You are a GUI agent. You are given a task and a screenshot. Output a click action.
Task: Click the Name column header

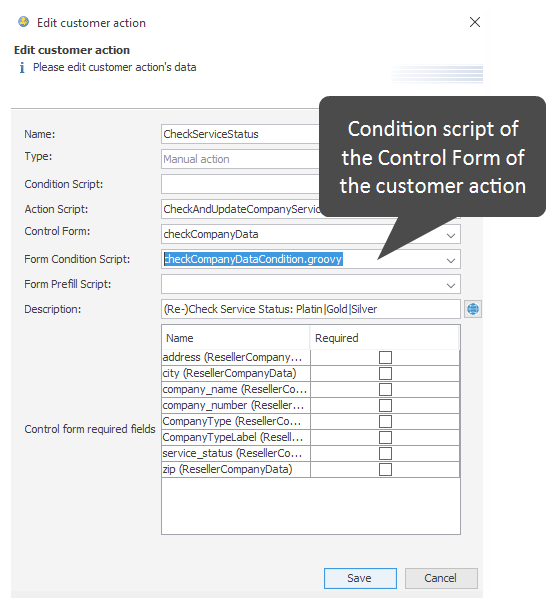click(236, 338)
